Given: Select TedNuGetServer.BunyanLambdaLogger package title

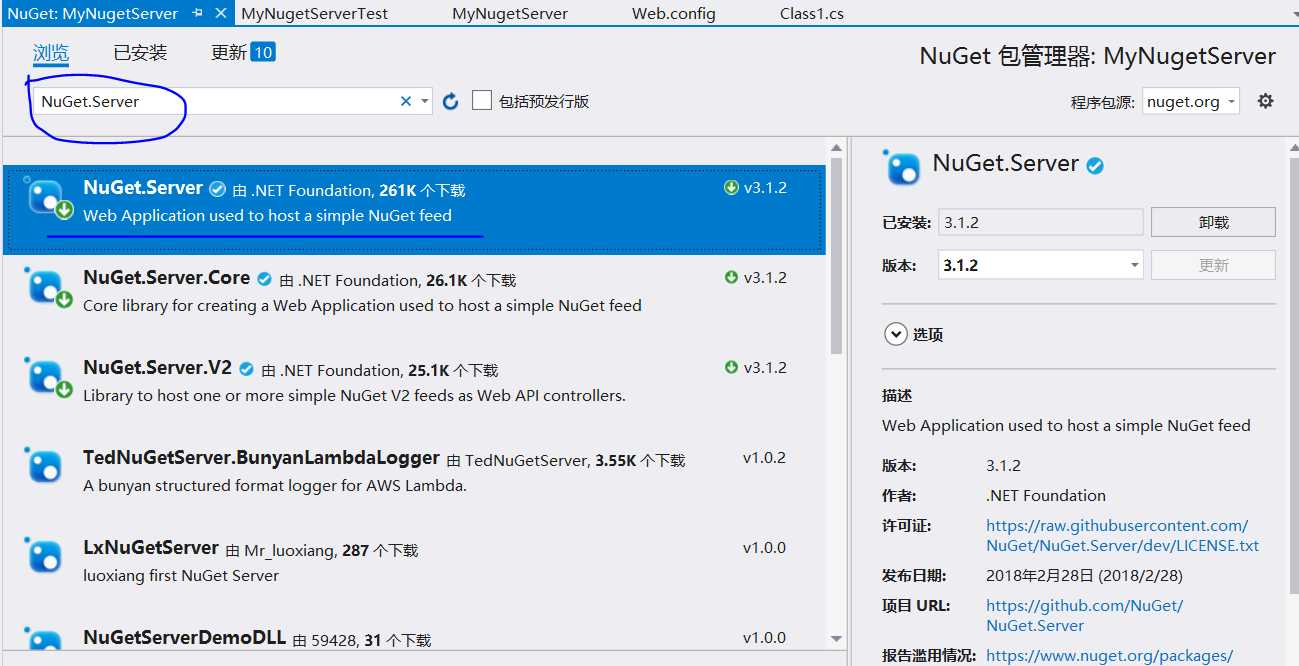Looking at the screenshot, I should coord(262,457).
